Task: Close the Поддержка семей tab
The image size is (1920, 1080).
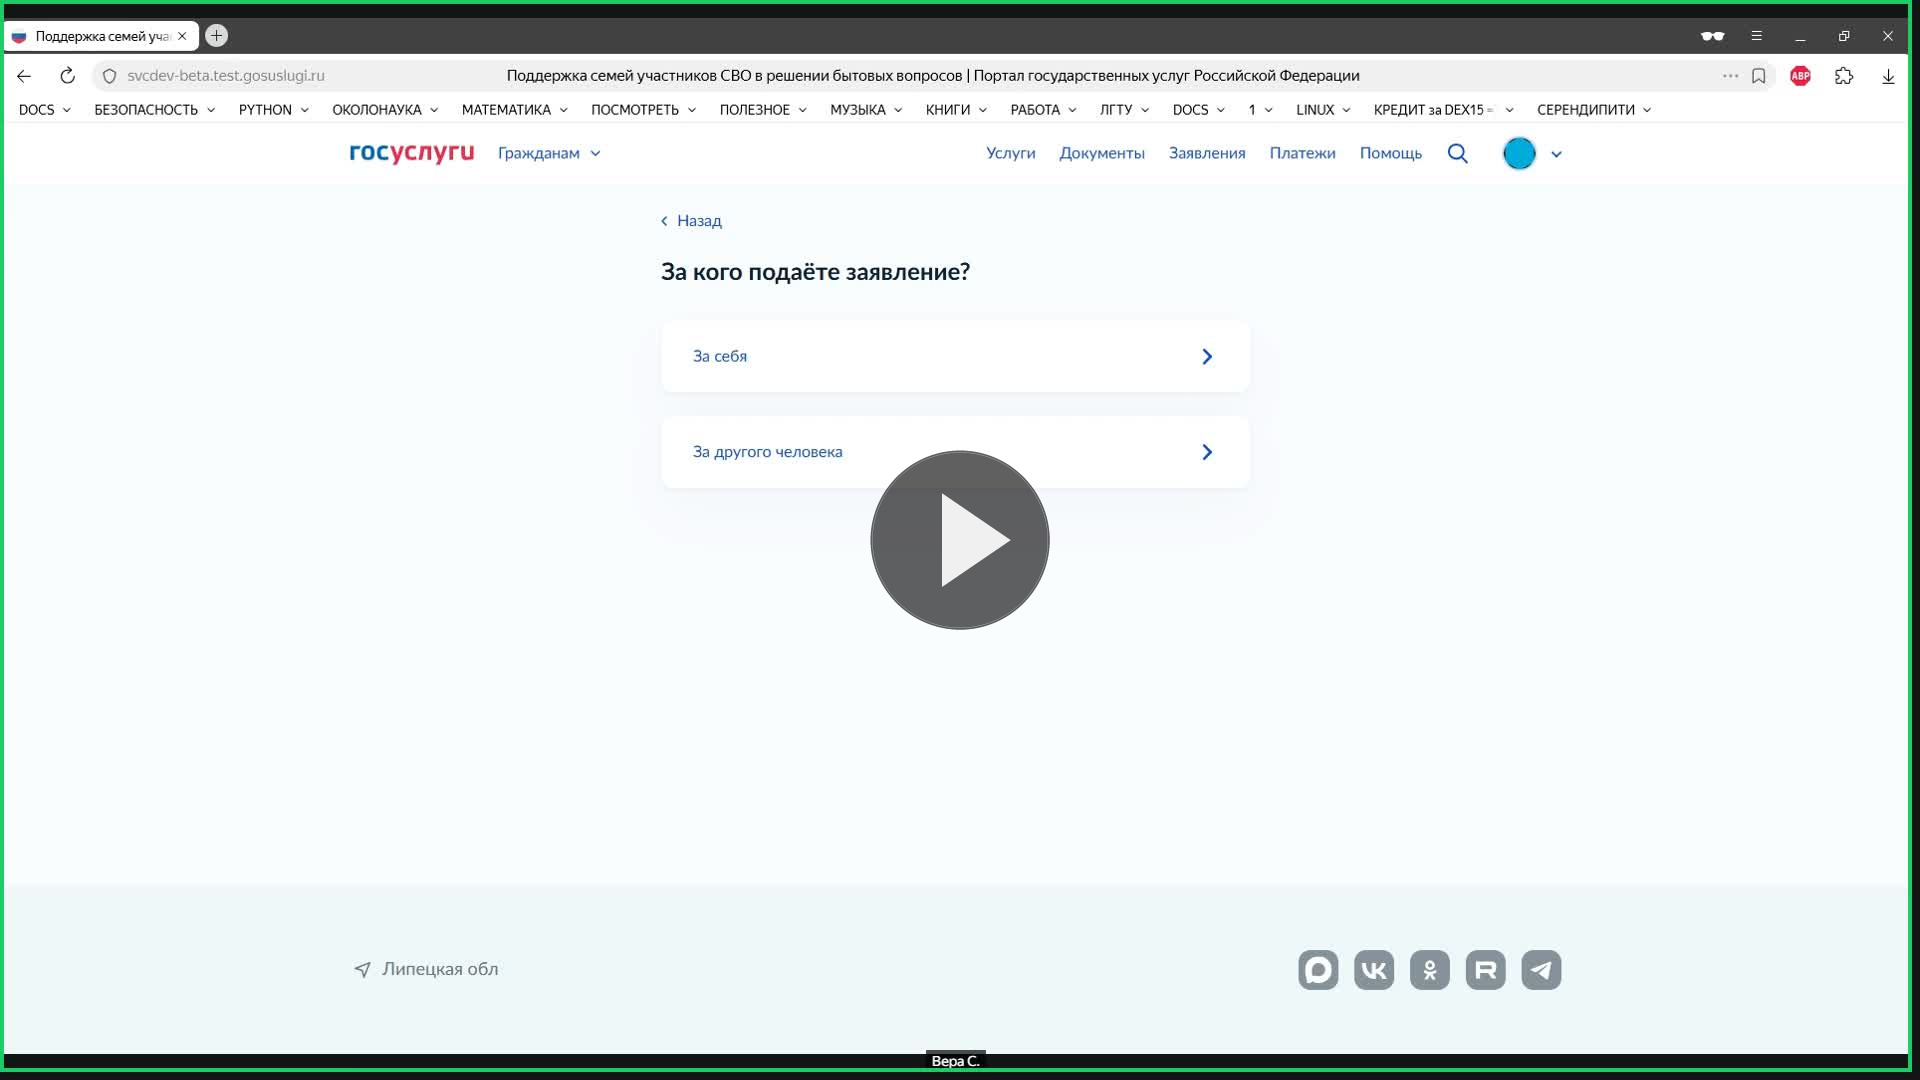Action: pos(182,36)
